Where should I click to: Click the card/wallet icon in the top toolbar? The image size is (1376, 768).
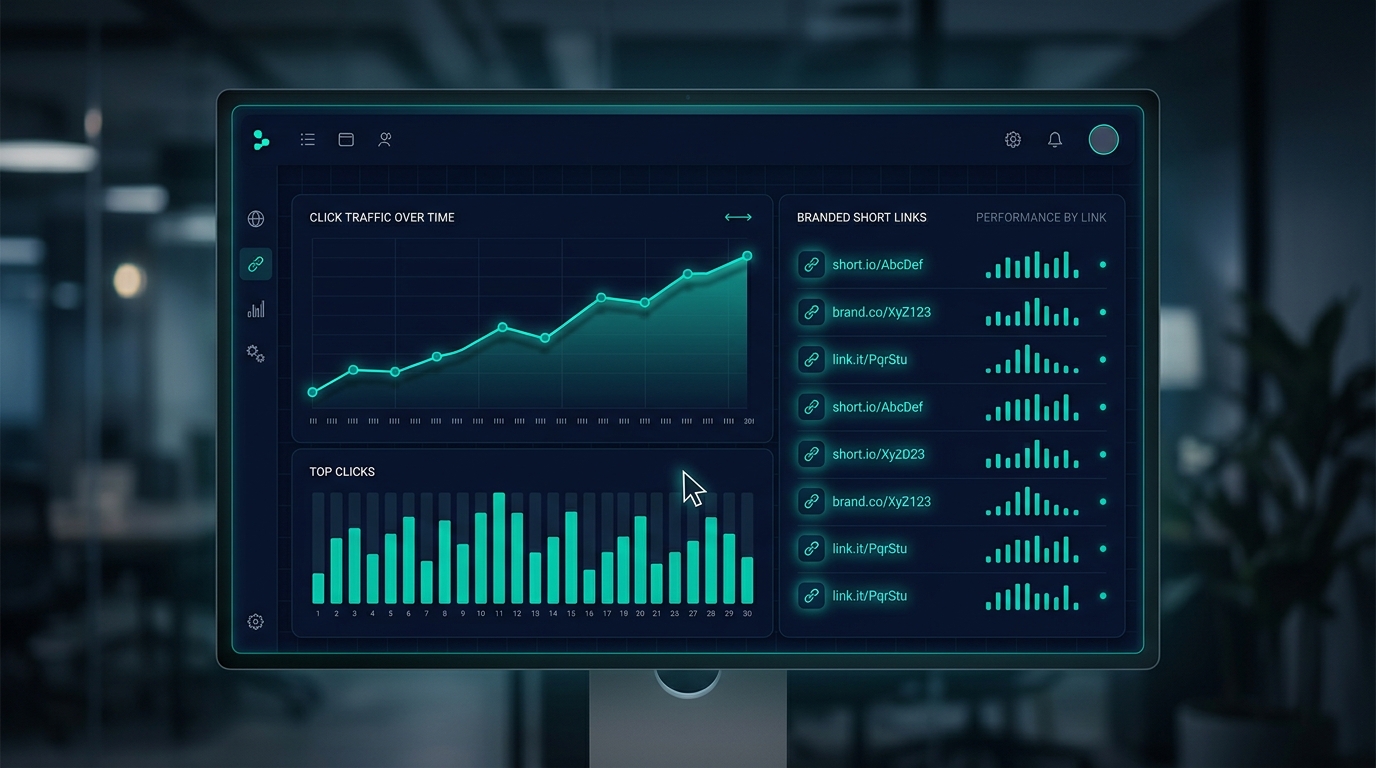[x=345, y=139]
